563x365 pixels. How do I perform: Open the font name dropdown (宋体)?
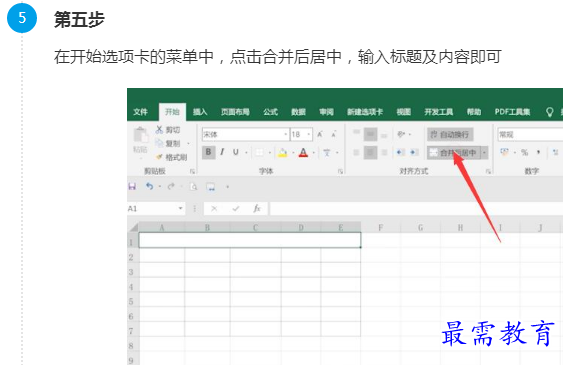pos(286,135)
